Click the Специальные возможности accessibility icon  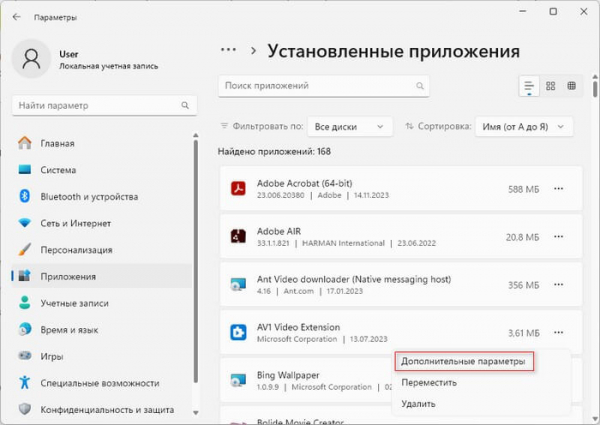(x=25, y=383)
